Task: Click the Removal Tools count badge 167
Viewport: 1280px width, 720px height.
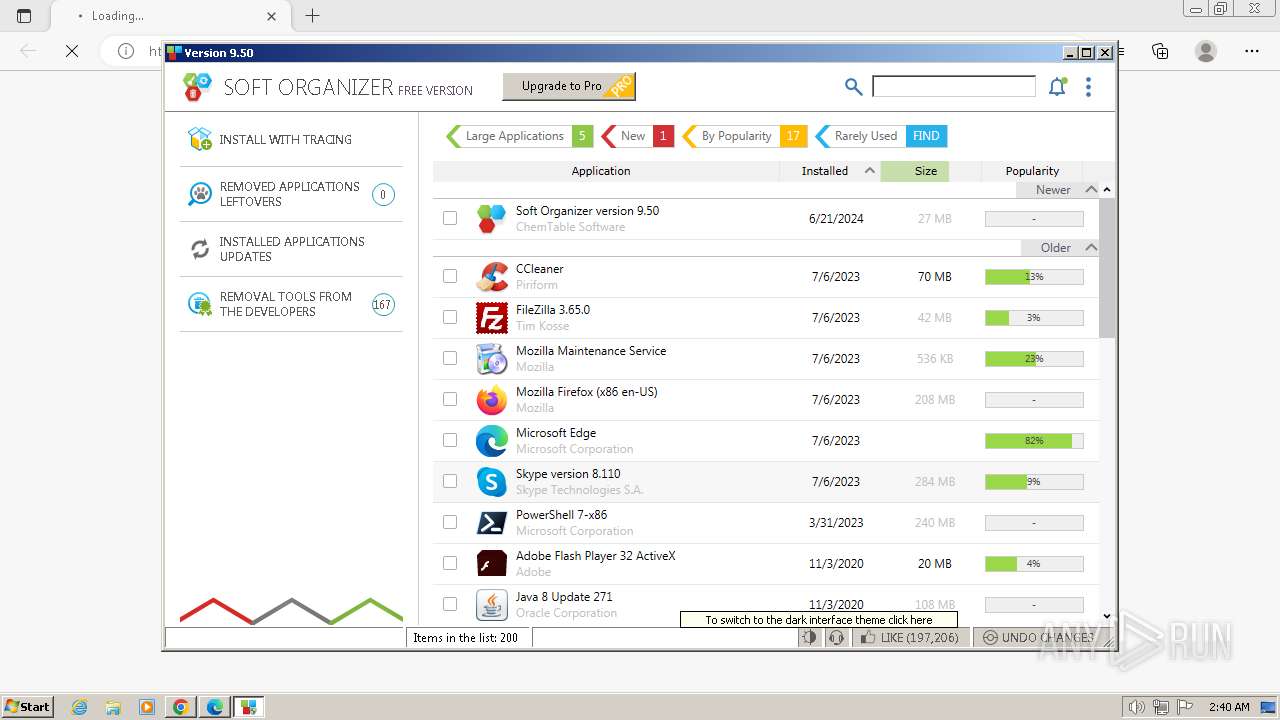Action: pos(383,304)
